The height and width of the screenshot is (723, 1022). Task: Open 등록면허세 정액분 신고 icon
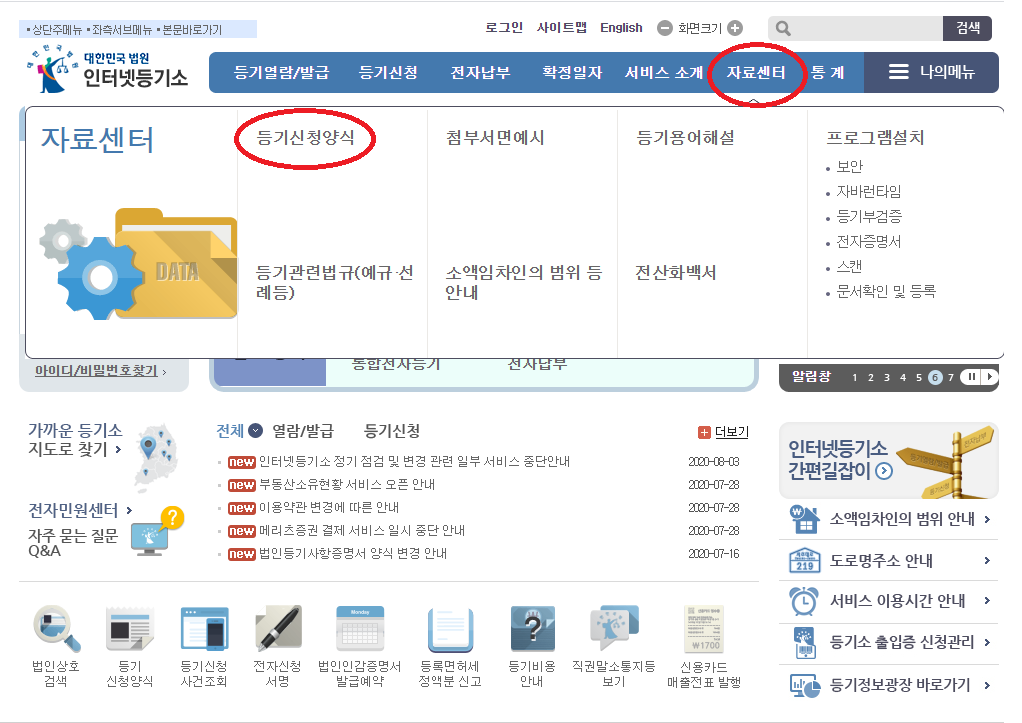click(450, 629)
